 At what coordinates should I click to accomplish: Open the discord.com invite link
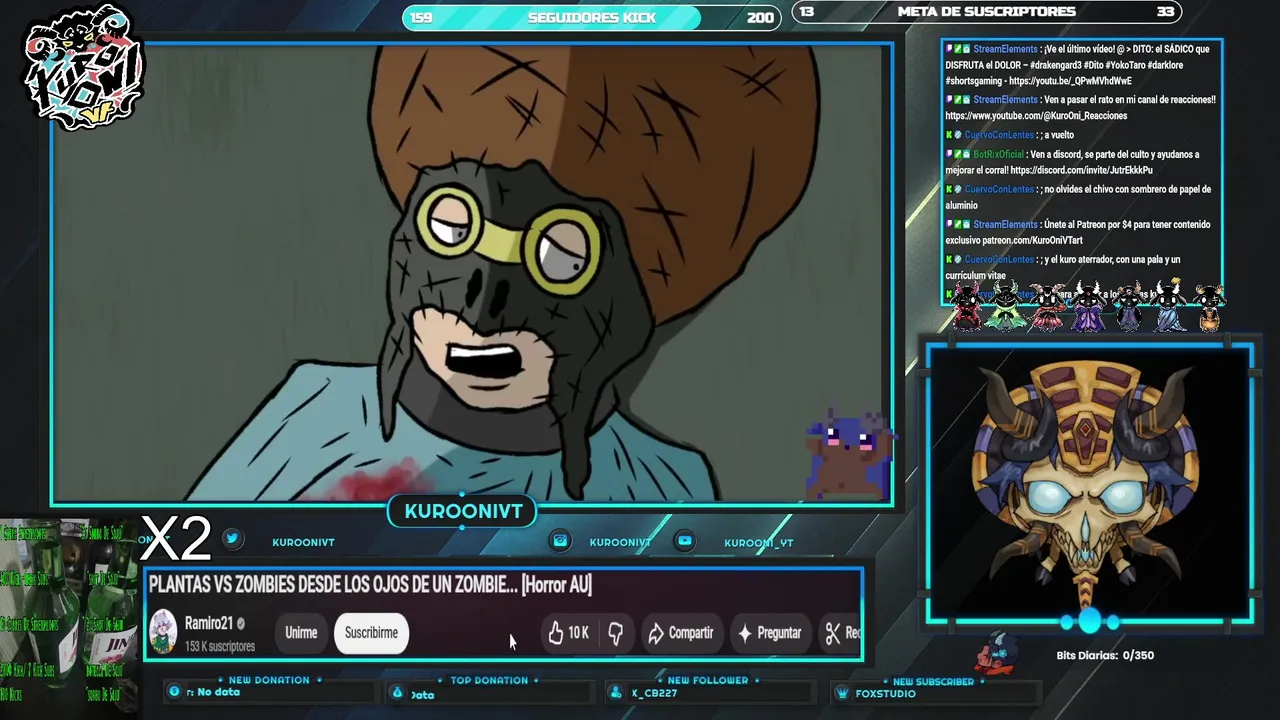tap(1081, 171)
